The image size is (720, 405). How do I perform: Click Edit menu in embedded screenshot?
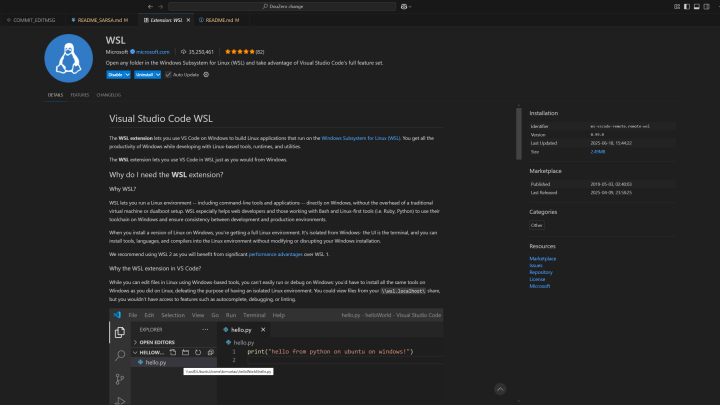(149, 315)
